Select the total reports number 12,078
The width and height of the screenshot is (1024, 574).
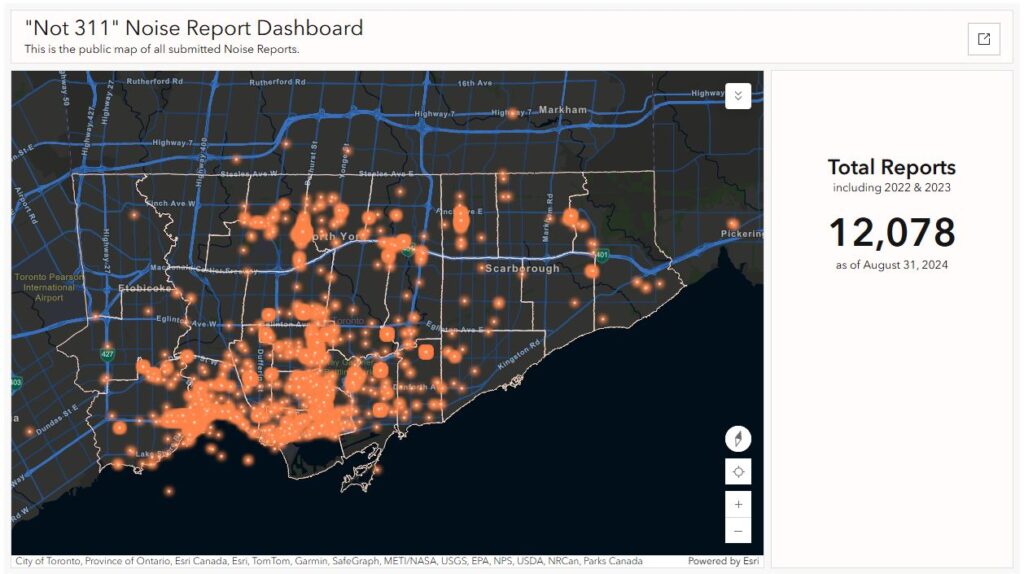(x=891, y=232)
